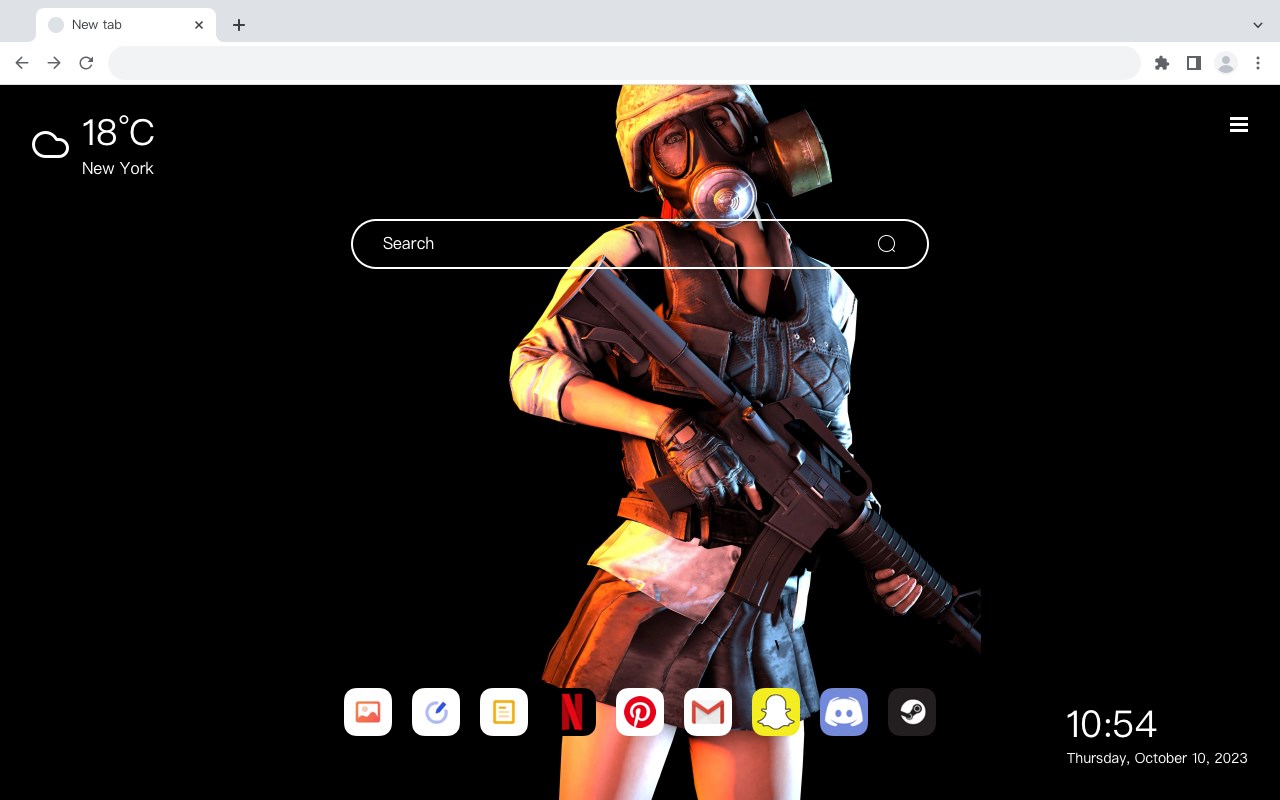Toggle the browser side panel
Image resolution: width=1280 pixels, height=800 pixels.
point(1194,63)
